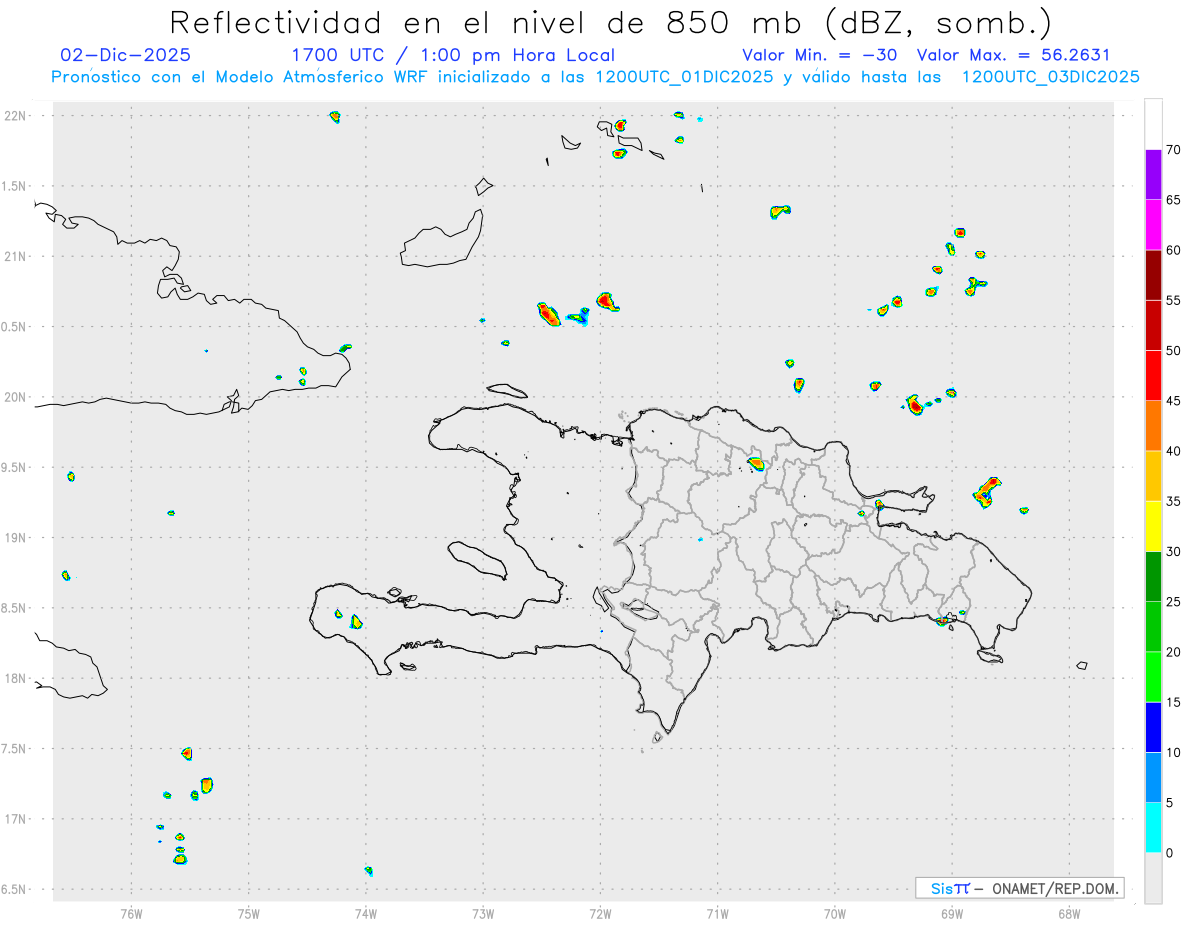Click the '18N' latitude label
1200x927 pixels.
point(17,678)
